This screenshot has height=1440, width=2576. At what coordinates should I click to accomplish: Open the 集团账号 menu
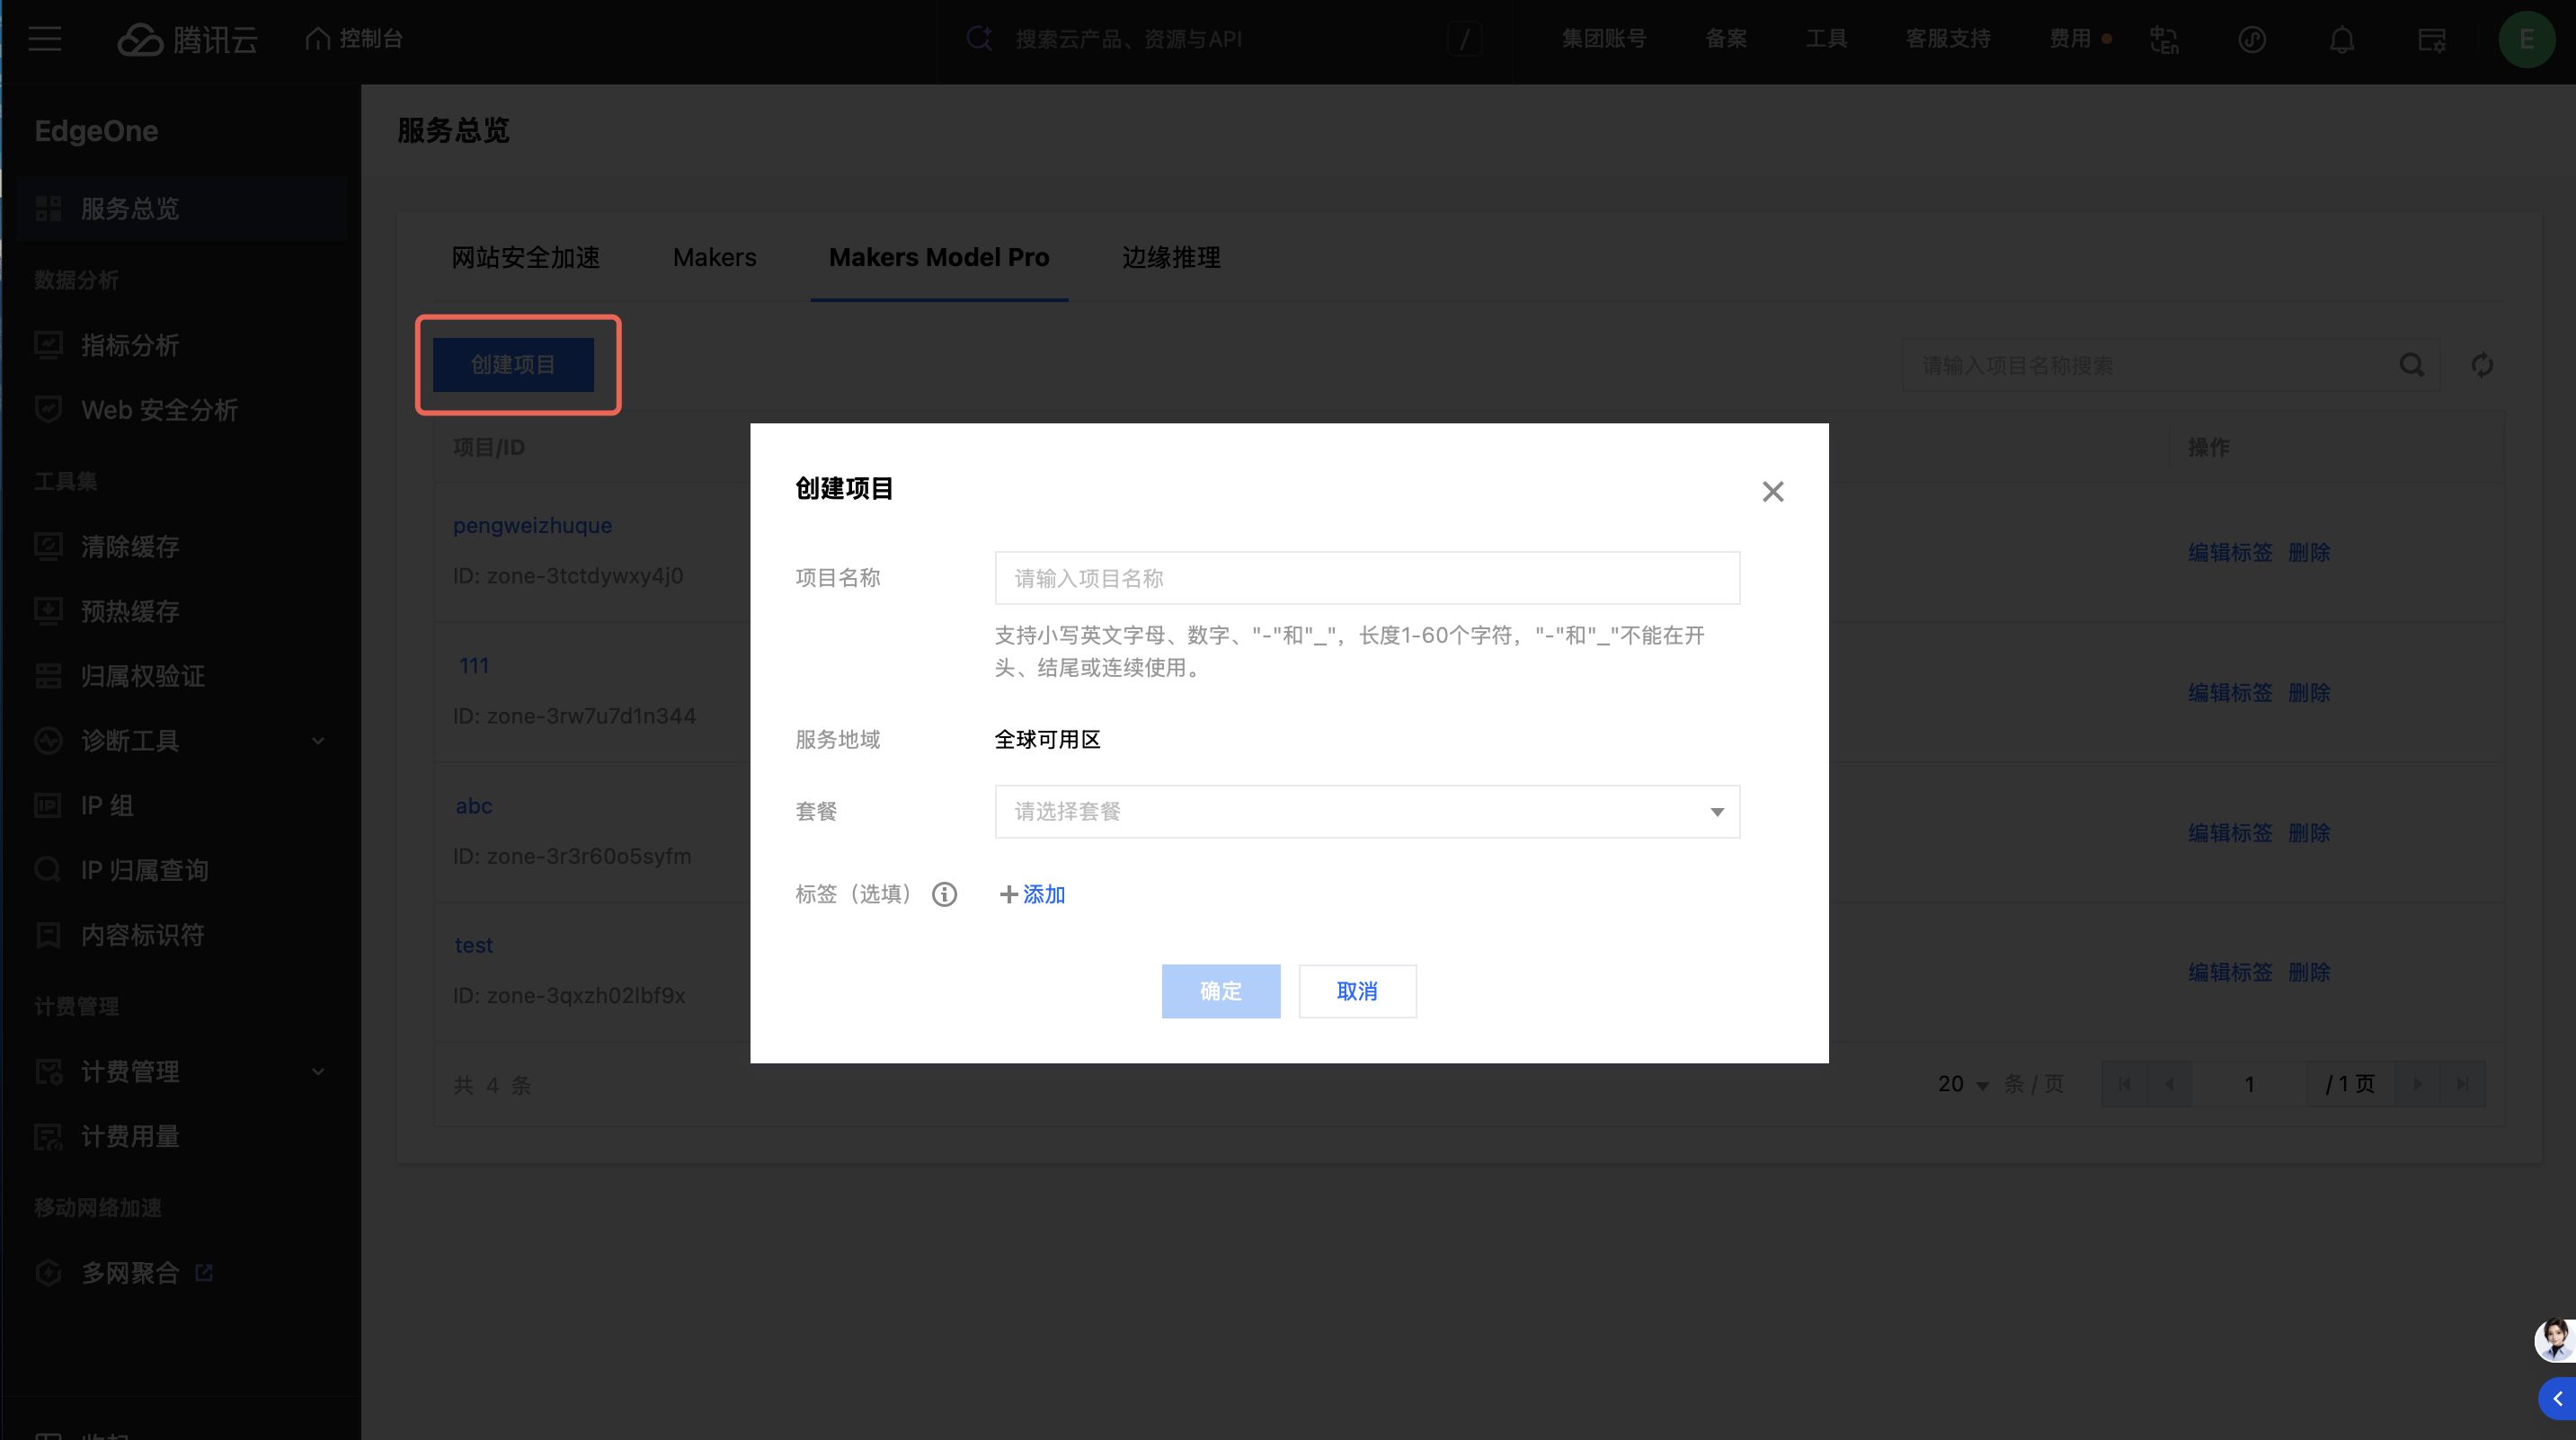(x=1604, y=39)
